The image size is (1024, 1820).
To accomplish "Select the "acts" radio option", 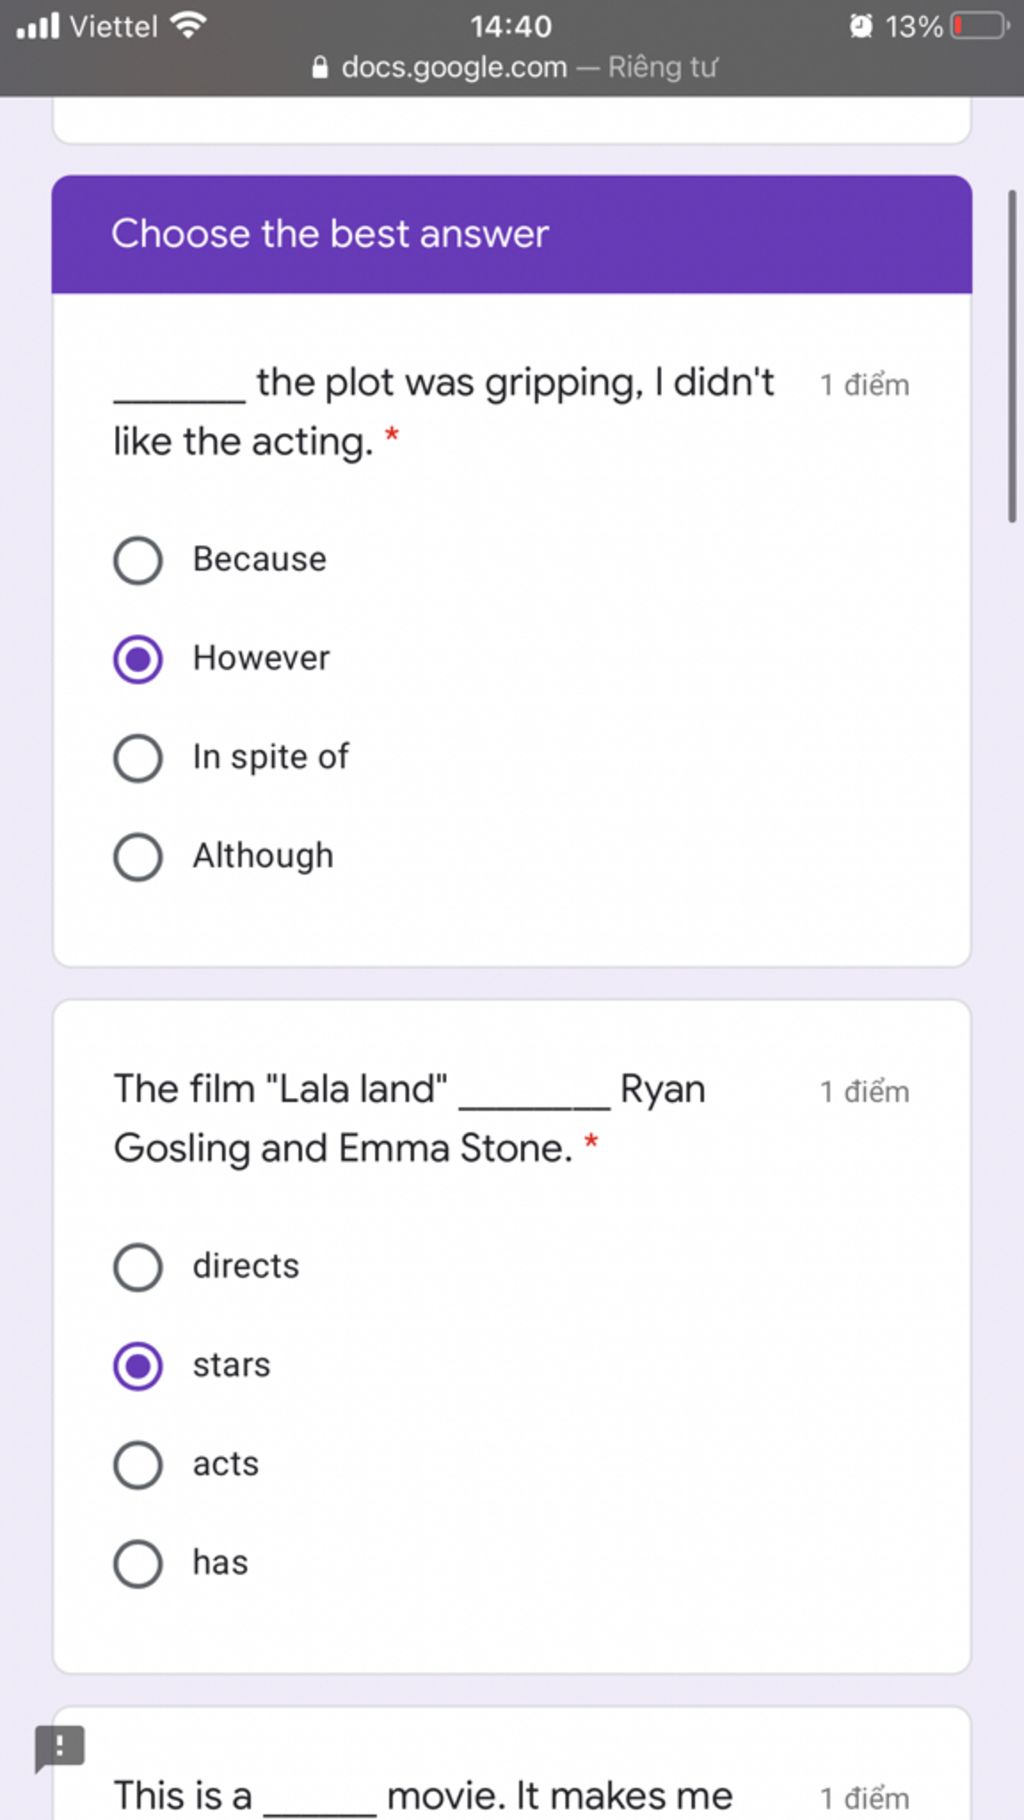I will pyautogui.click(x=138, y=1465).
